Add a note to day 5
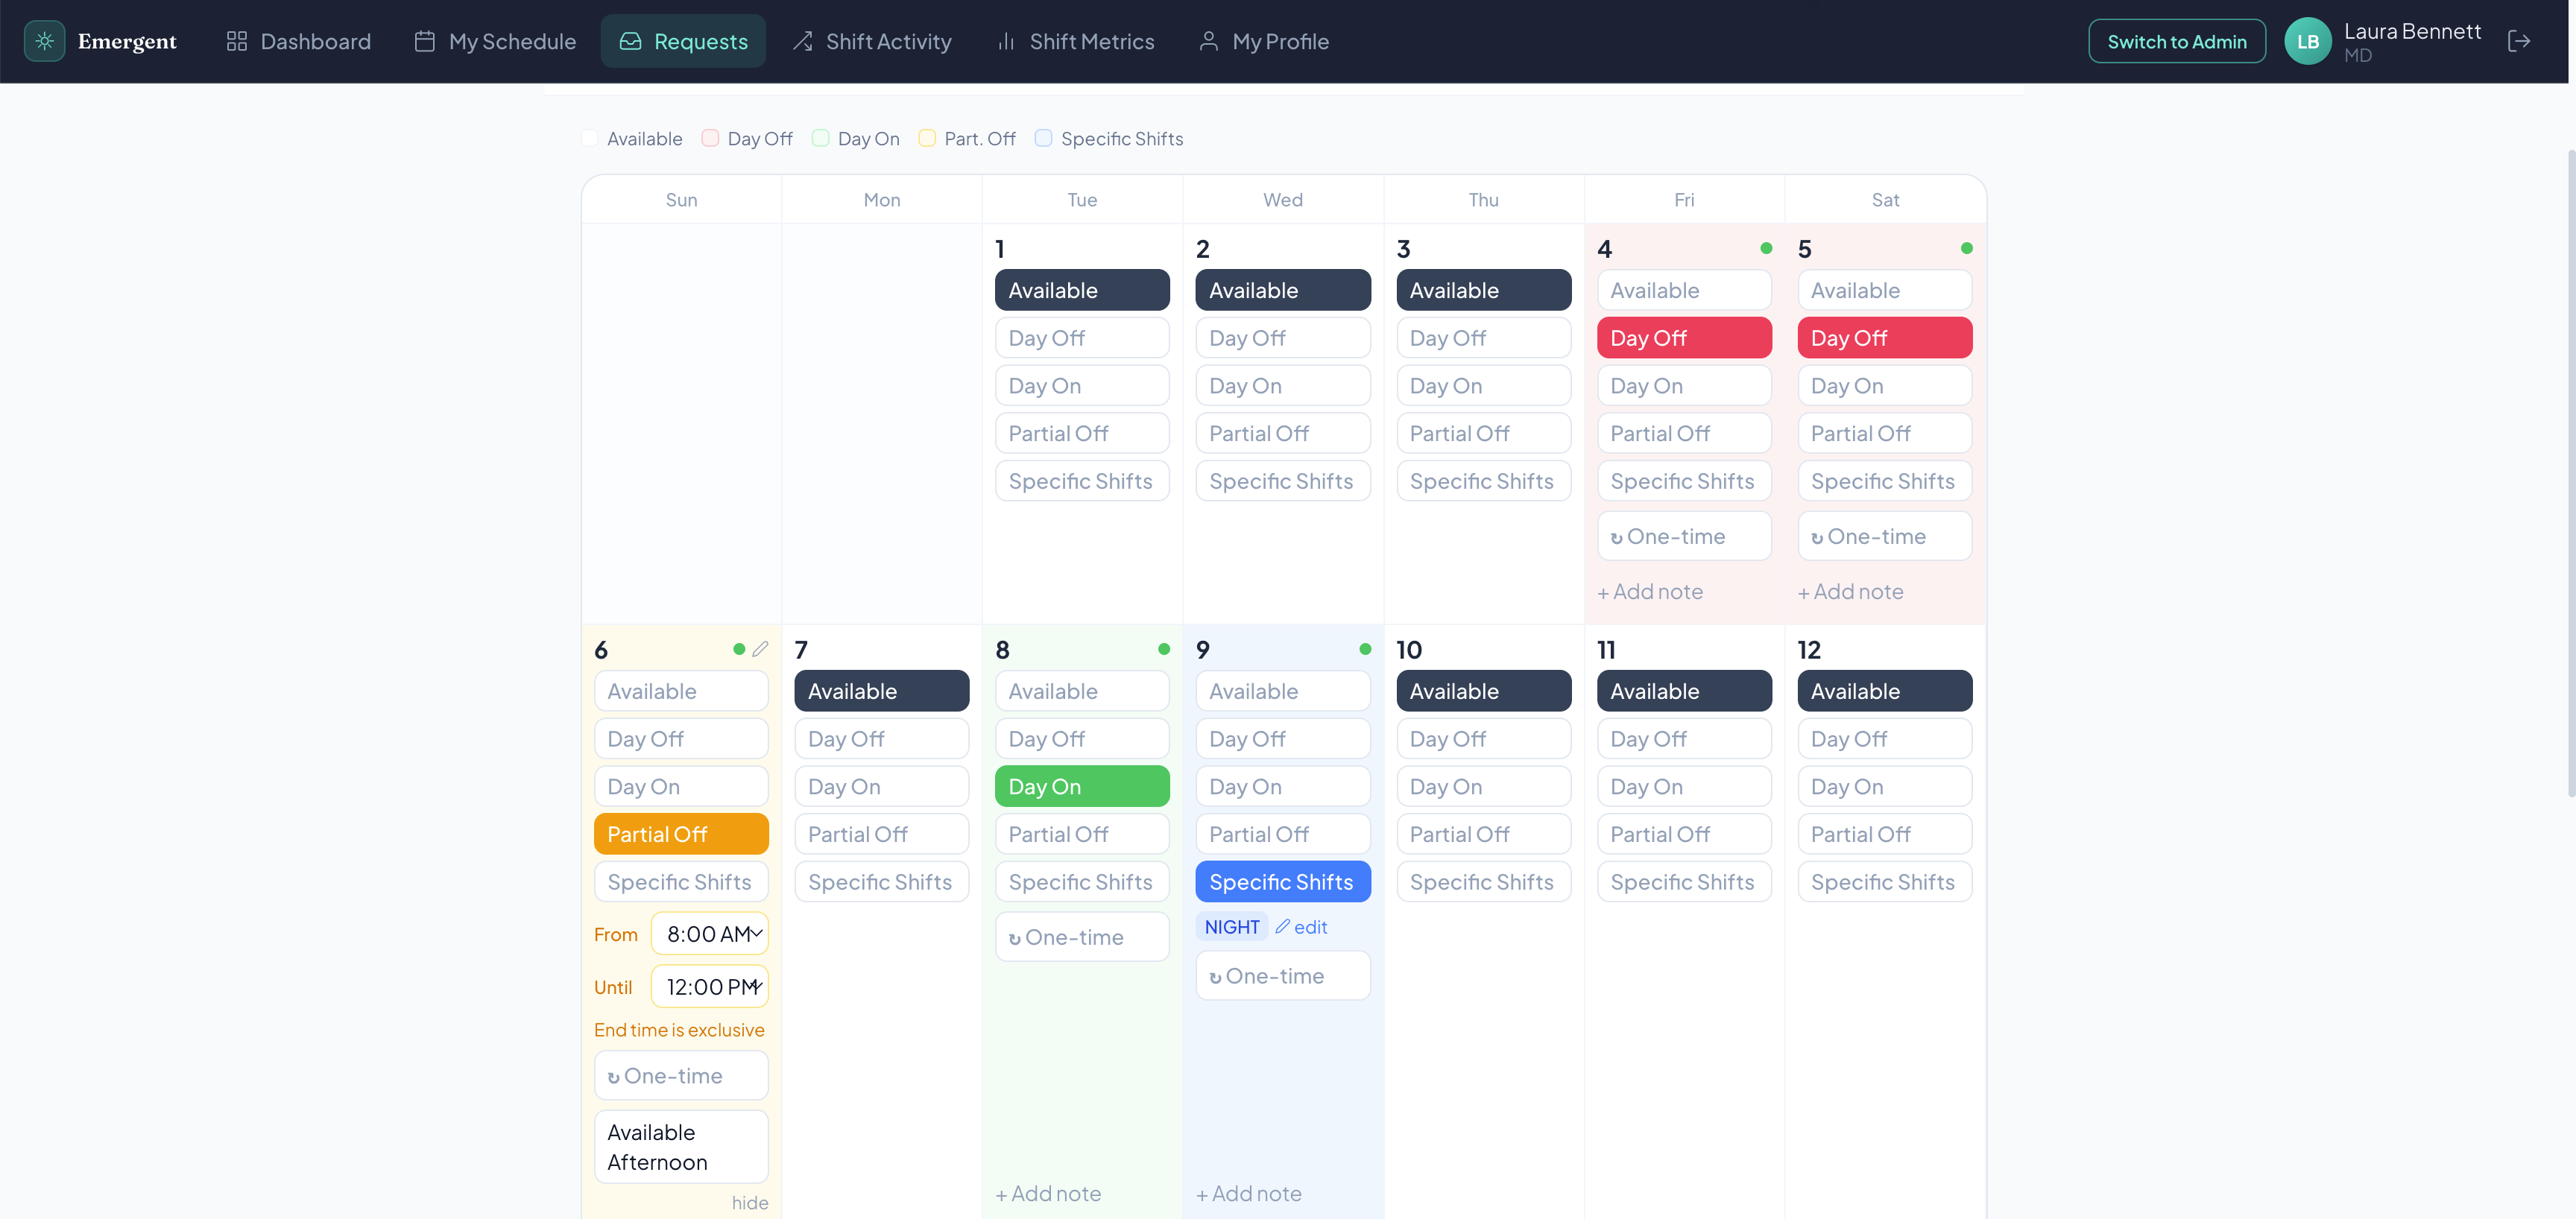Screen dimensions: 2576x1219 pyautogui.click(x=1851, y=592)
